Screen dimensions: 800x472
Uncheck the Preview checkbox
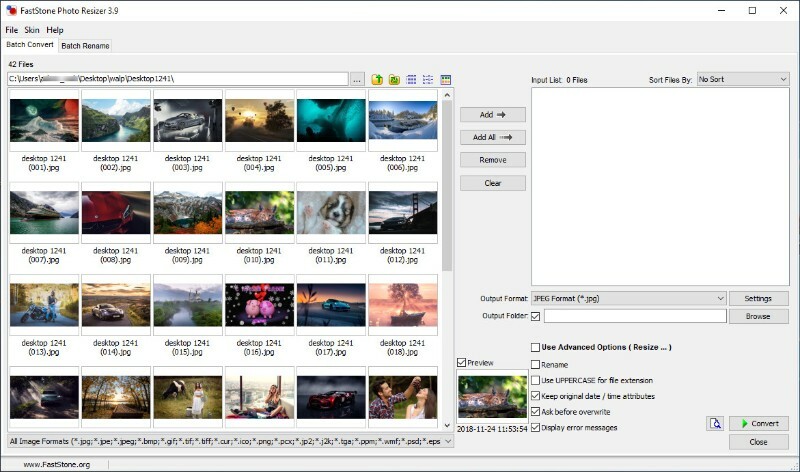(x=461, y=362)
